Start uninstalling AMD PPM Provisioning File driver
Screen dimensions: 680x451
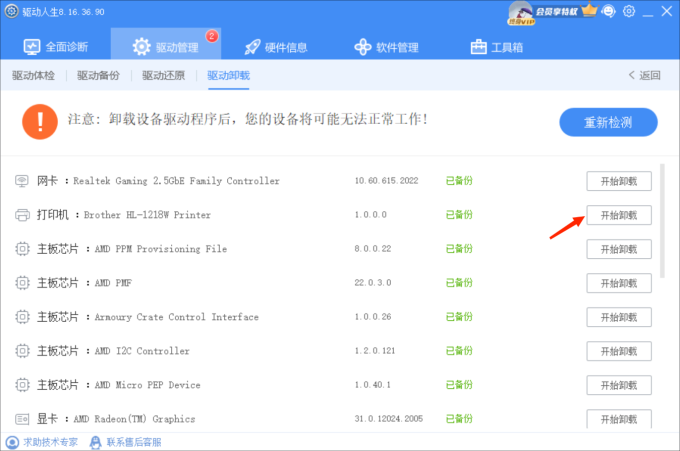(619, 249)
